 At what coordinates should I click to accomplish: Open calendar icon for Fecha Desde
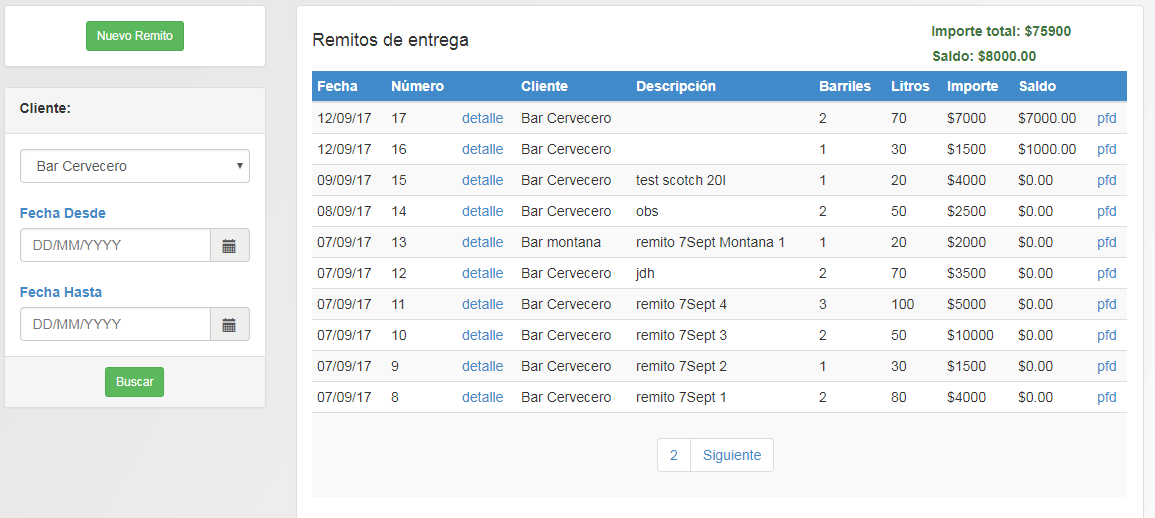coord(229,245)
